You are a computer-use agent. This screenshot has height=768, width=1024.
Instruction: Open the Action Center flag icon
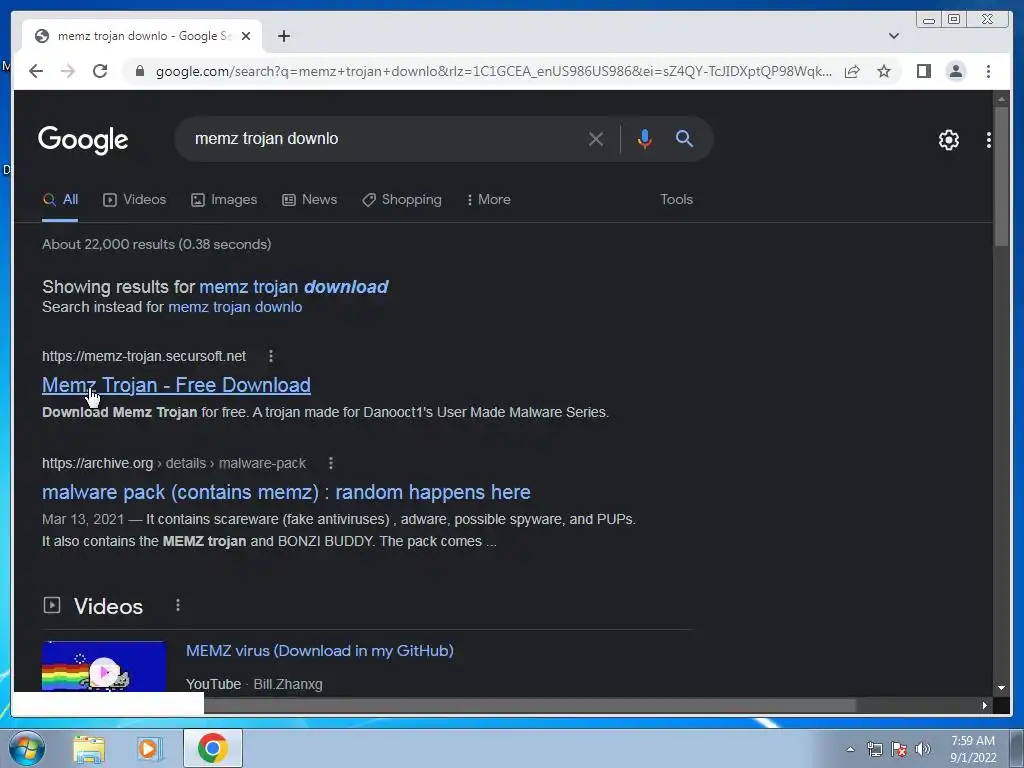899,750
